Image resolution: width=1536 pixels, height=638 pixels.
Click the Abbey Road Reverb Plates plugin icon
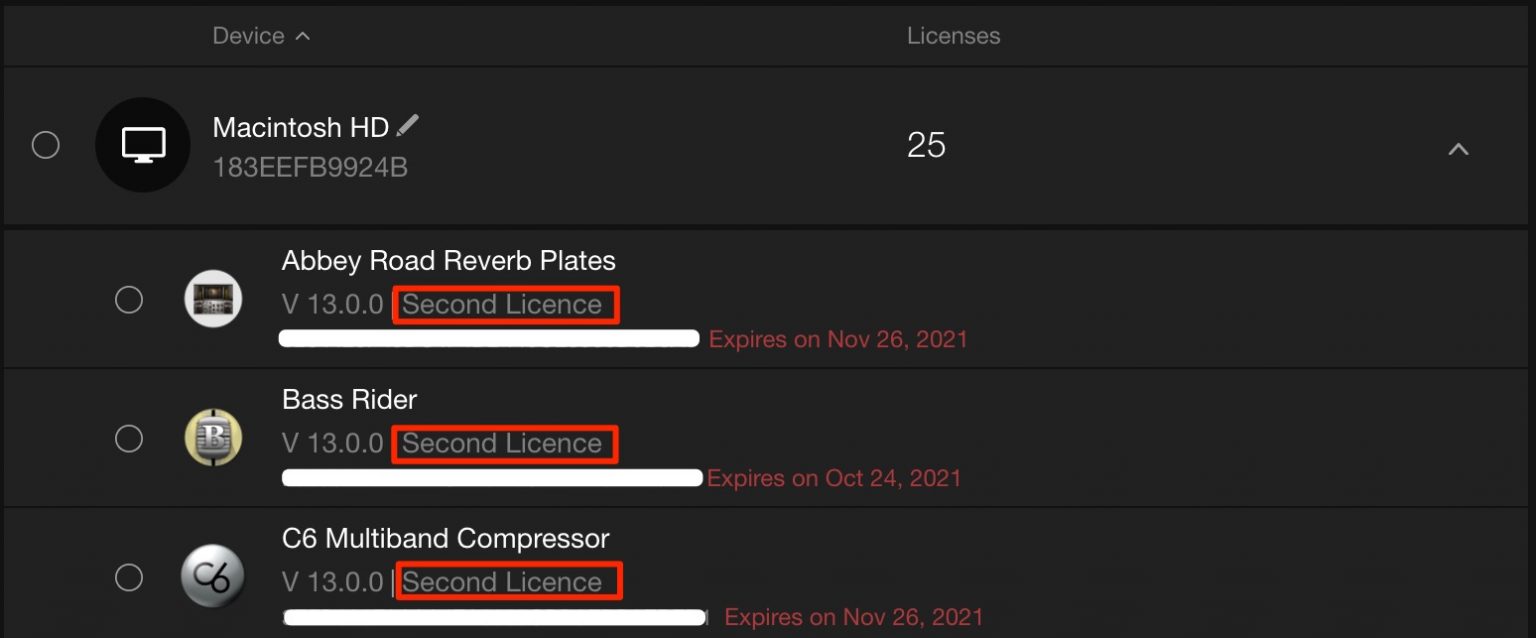(x=213, y=299)
